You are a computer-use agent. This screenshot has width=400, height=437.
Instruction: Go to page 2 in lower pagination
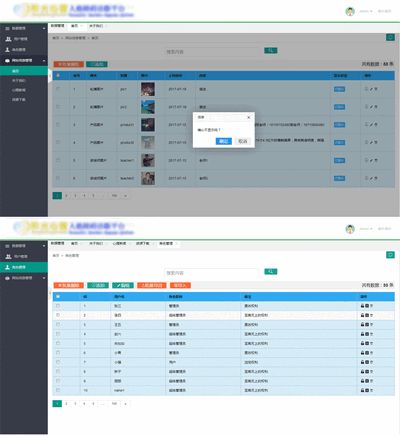(66, 404)
